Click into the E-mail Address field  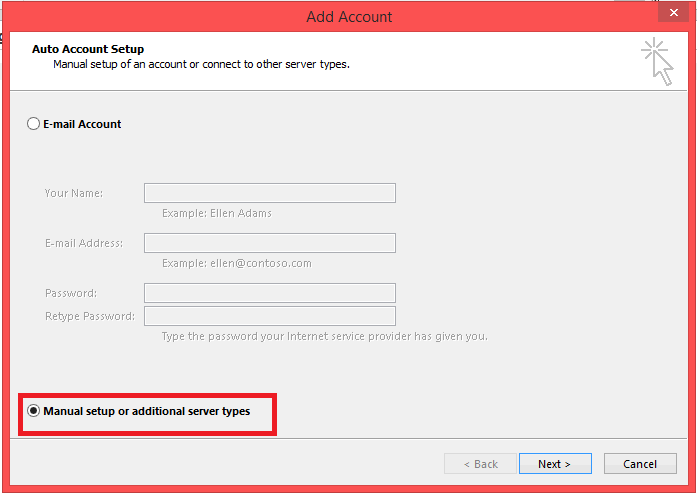(269, 243)
